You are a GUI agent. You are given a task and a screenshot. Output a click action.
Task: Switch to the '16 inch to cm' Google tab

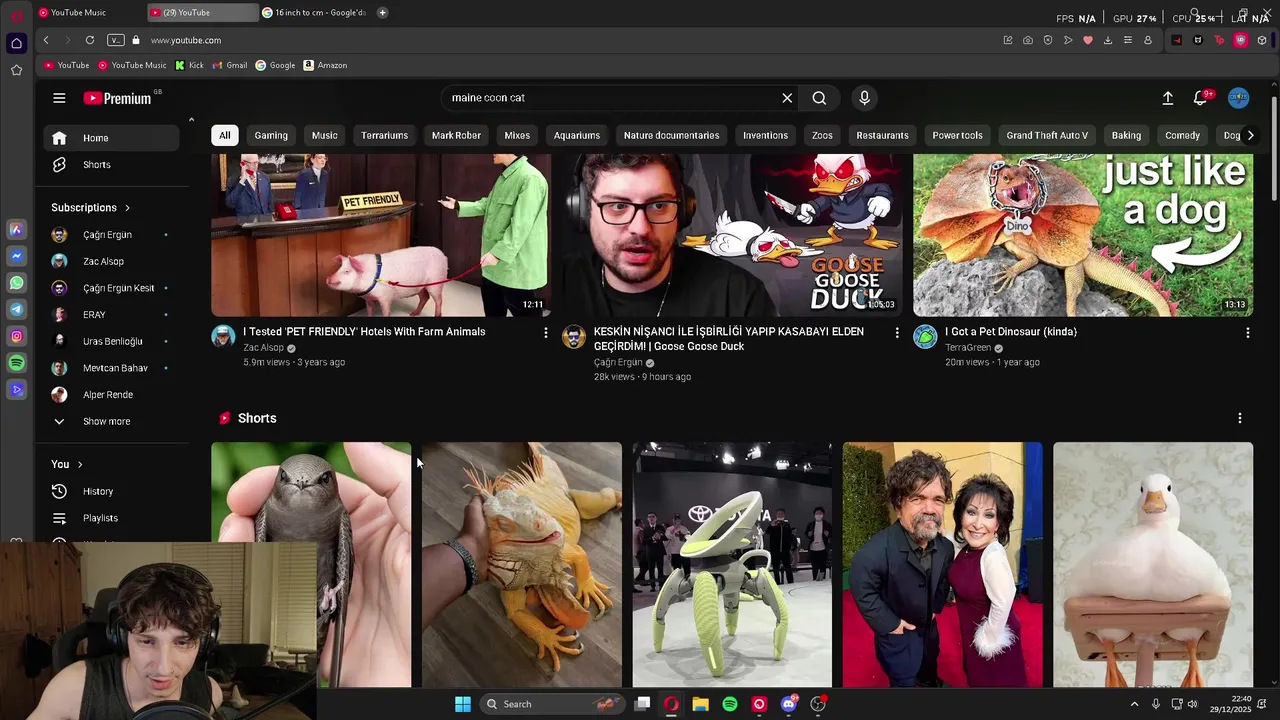coord(314,13)
